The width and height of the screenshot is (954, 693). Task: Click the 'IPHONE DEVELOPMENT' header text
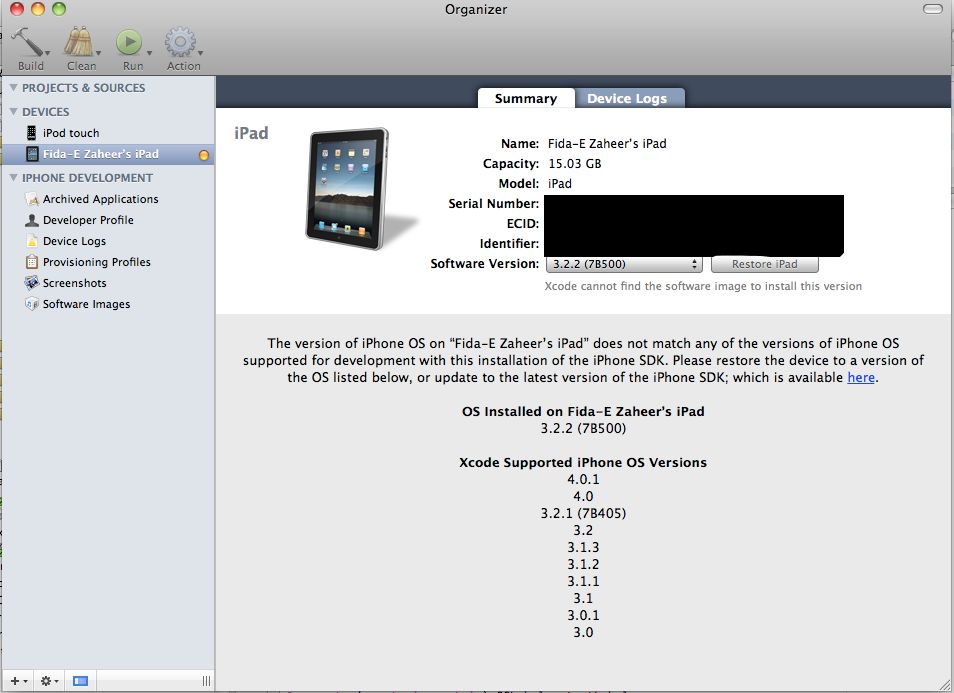87,178
